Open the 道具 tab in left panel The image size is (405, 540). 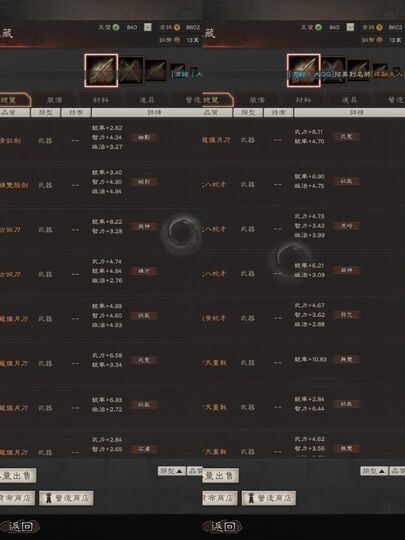[147, 100]
